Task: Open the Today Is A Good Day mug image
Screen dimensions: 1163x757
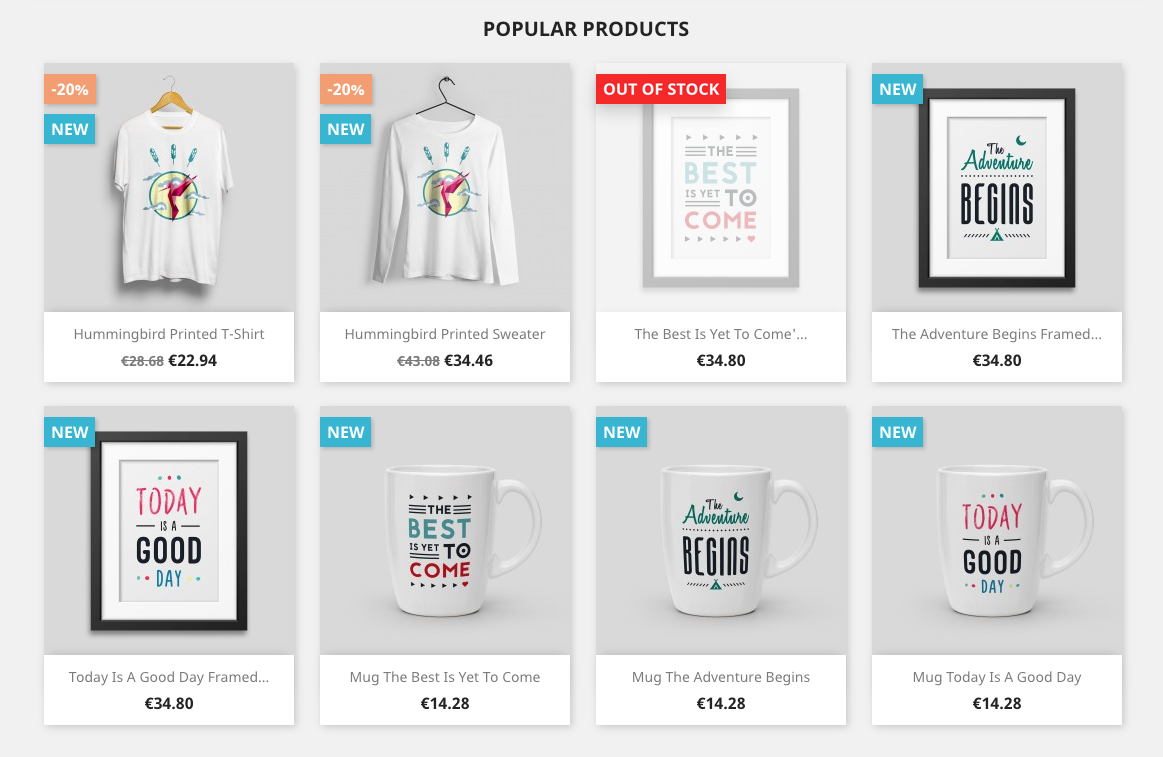Action: point(997,530)
